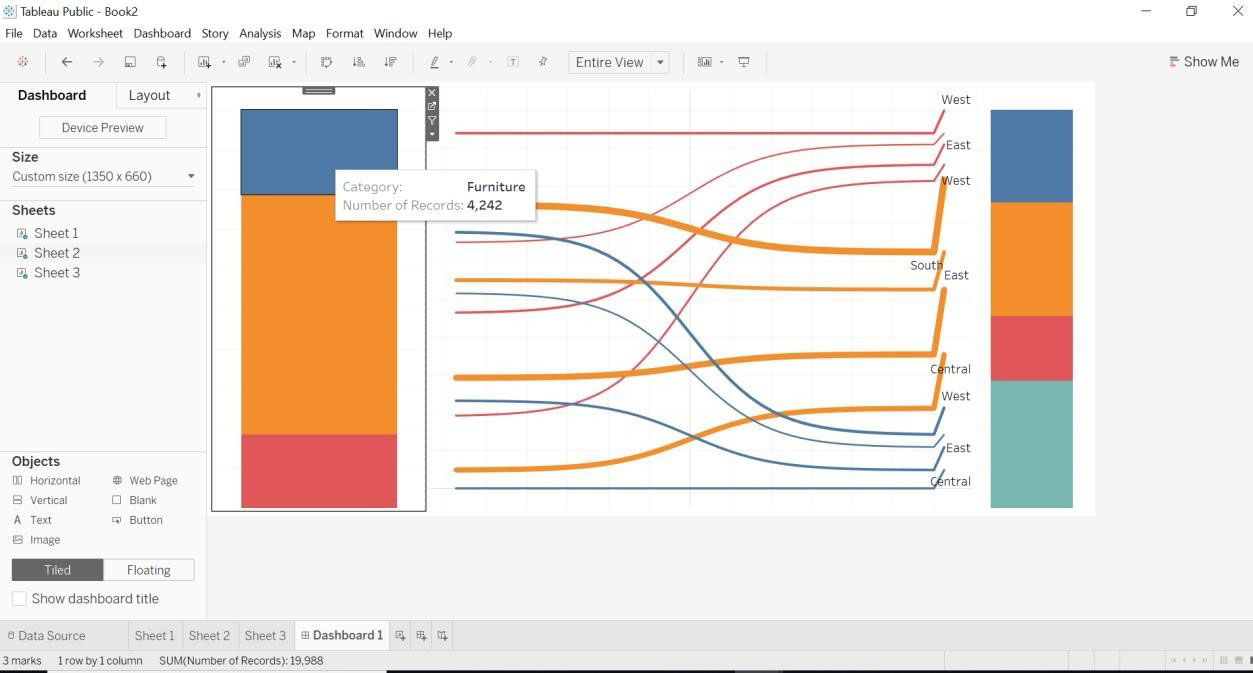Viewport: 1253px width, 673px height.
Task: Select Sheet 3 in Sheets list
Action: [56, 273]
